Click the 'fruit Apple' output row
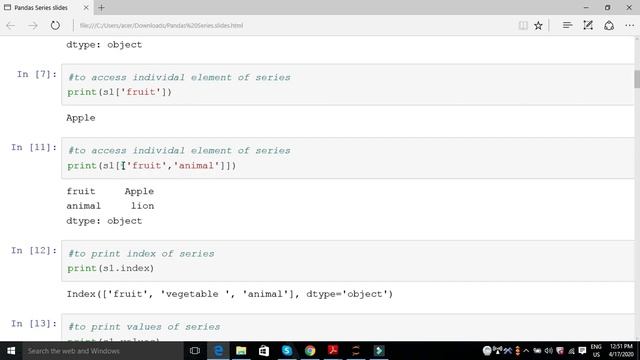Viewport: 640px width, 360px height. point(110,191)
